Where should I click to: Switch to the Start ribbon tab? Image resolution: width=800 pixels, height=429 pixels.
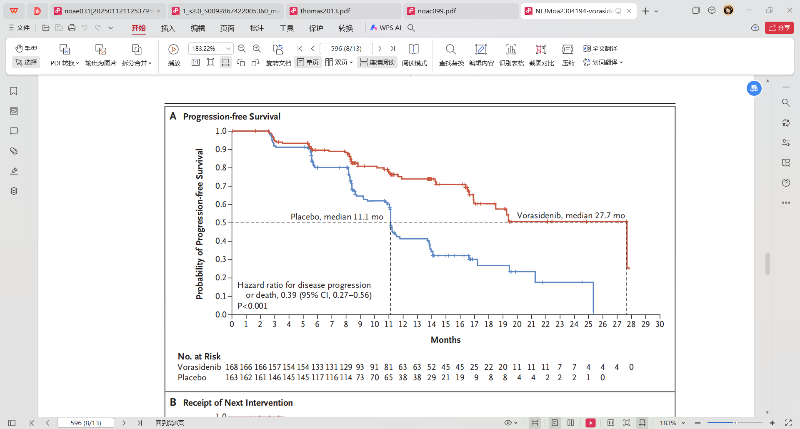138,28
